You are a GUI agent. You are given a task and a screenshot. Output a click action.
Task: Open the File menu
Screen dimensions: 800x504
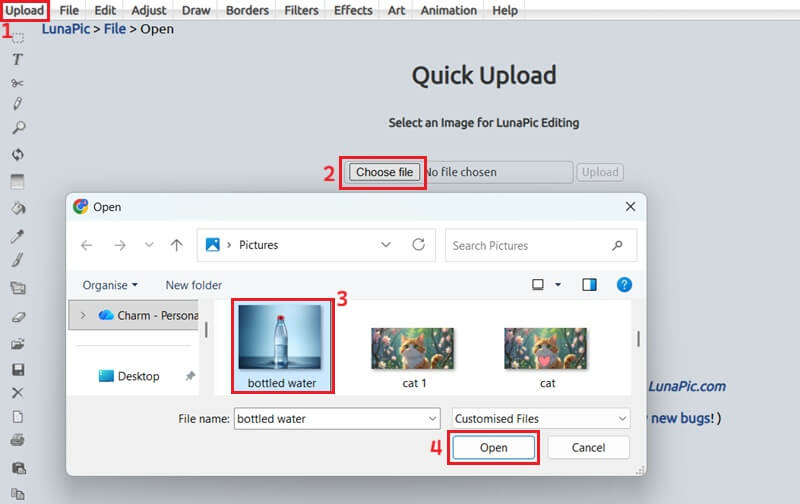tap(69, 10)
